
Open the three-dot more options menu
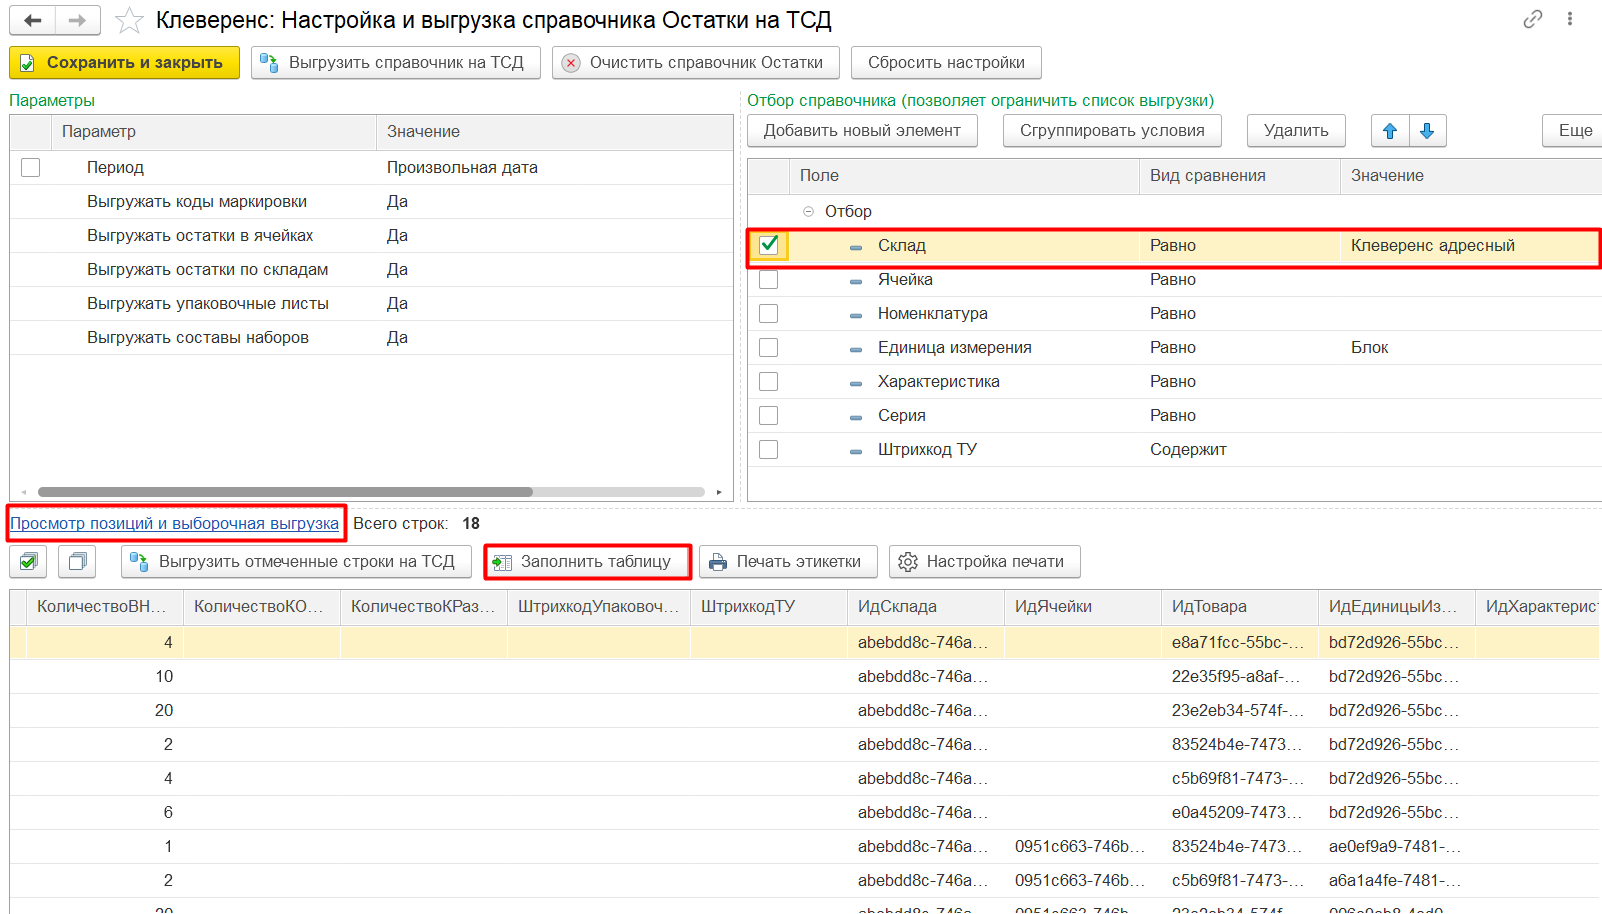point(1570,19)
